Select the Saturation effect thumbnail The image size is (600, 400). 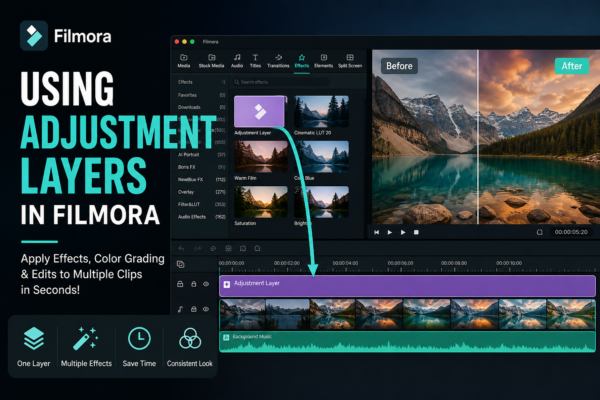(x=261, y=202)
